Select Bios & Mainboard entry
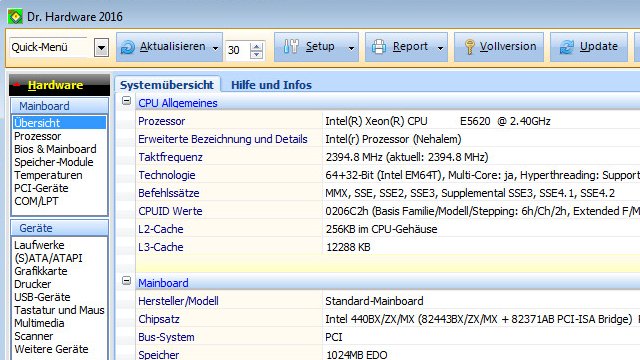 [55, 149]
